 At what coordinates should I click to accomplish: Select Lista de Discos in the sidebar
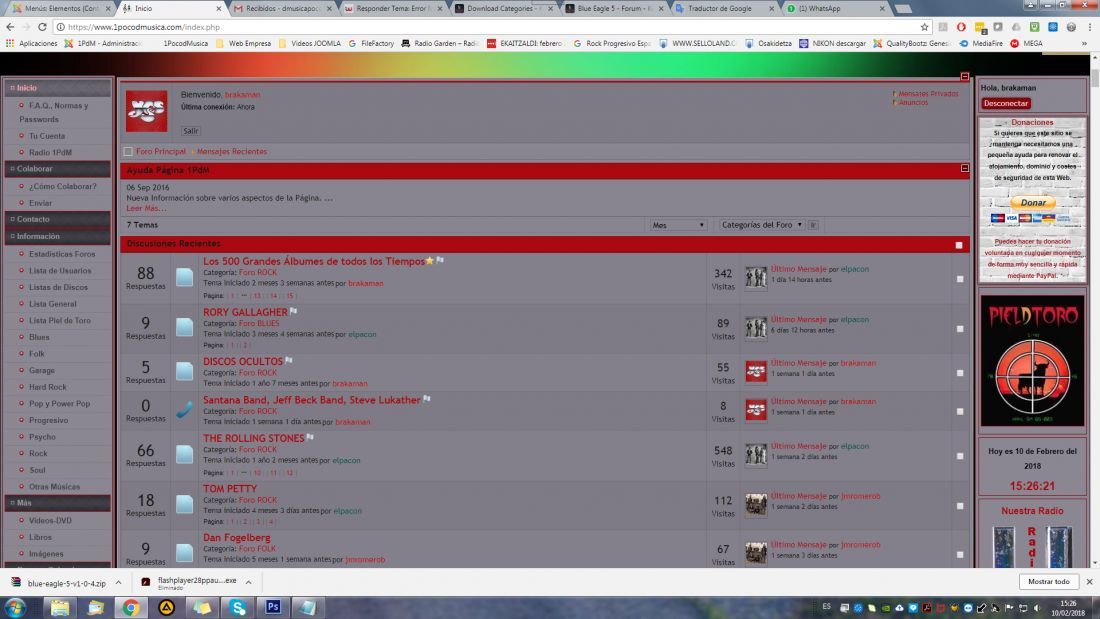(58, 287)
